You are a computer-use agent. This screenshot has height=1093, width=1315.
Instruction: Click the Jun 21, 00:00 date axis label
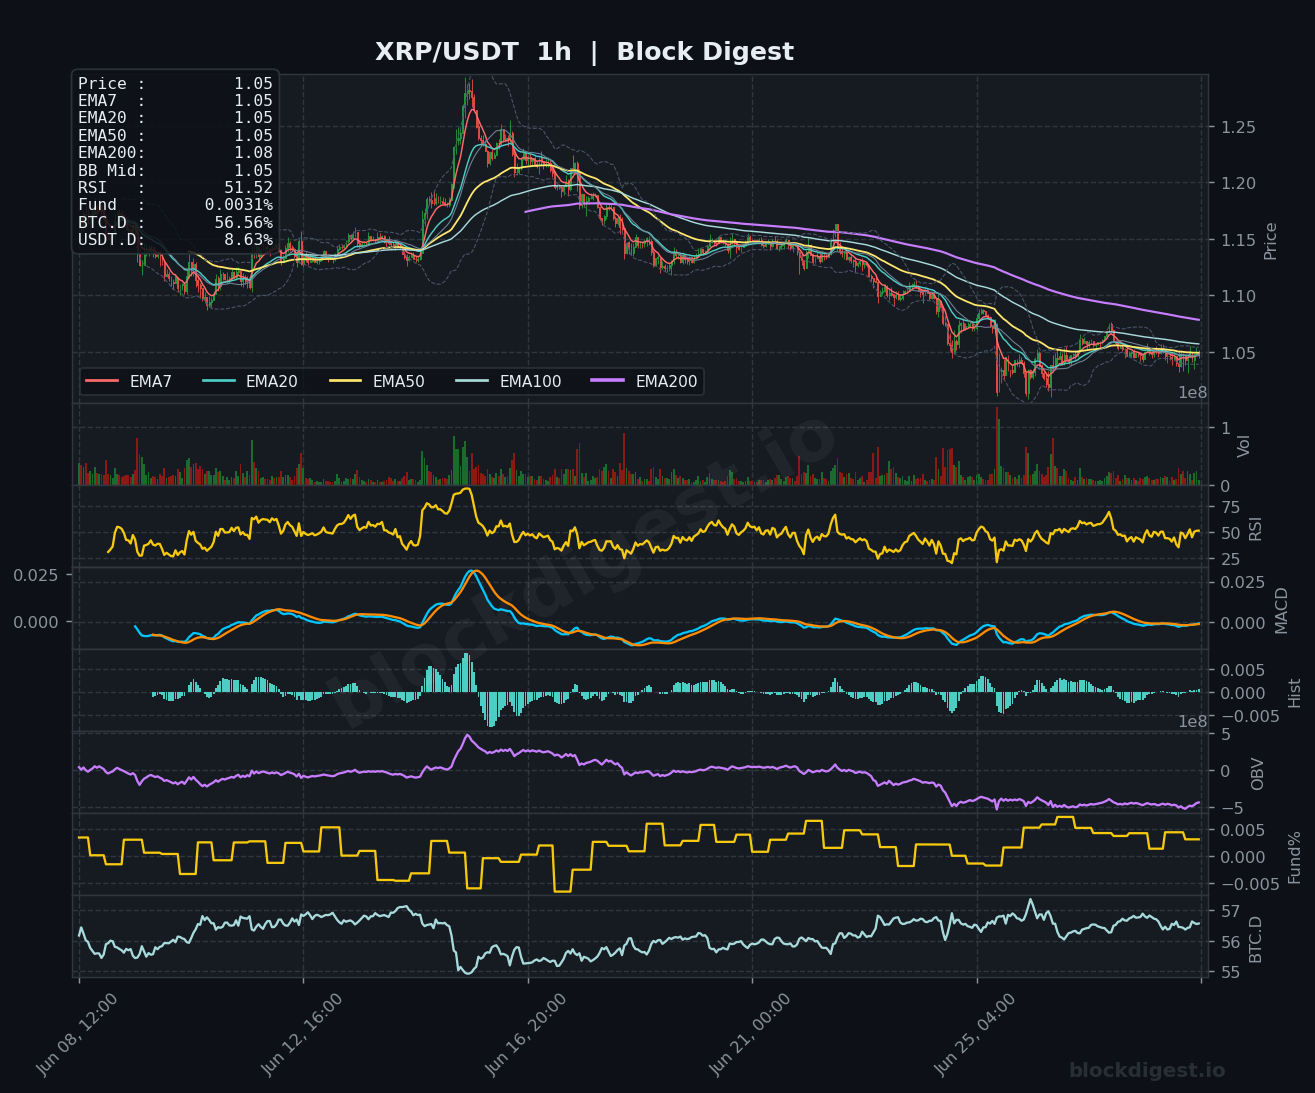coord(750,1034)
